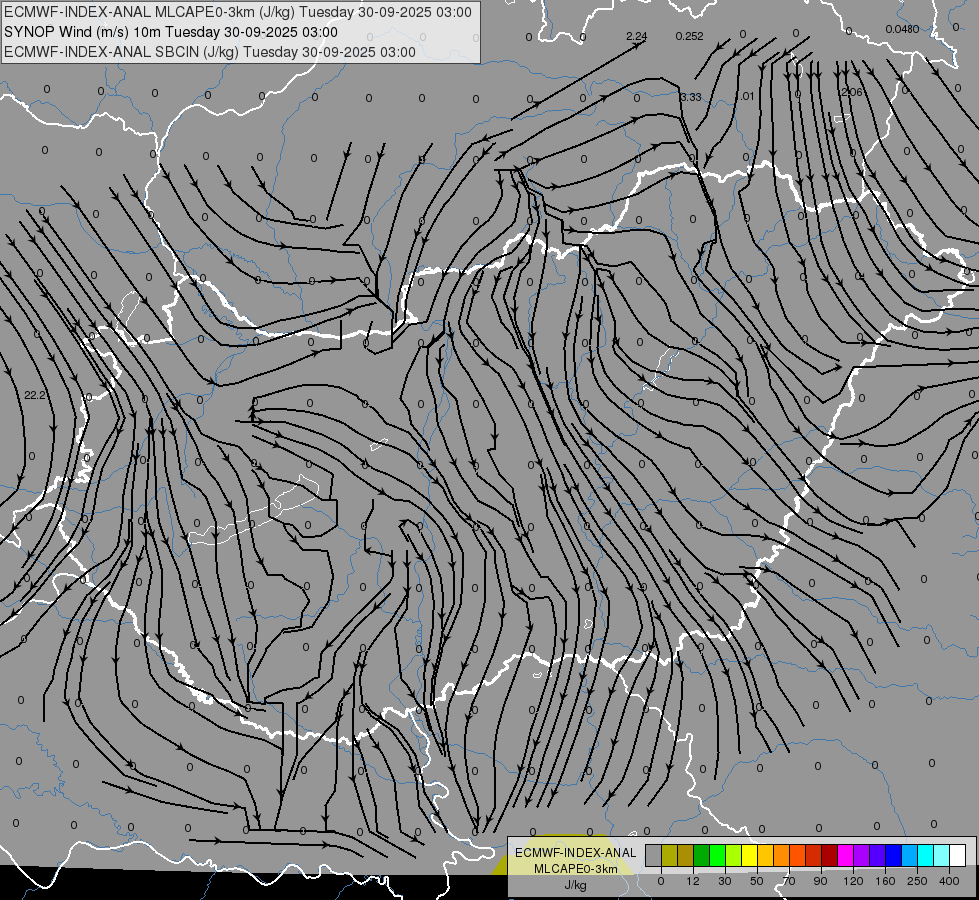Select legend tick label 400
The image size is (979, 900).
tap(949, 881)
